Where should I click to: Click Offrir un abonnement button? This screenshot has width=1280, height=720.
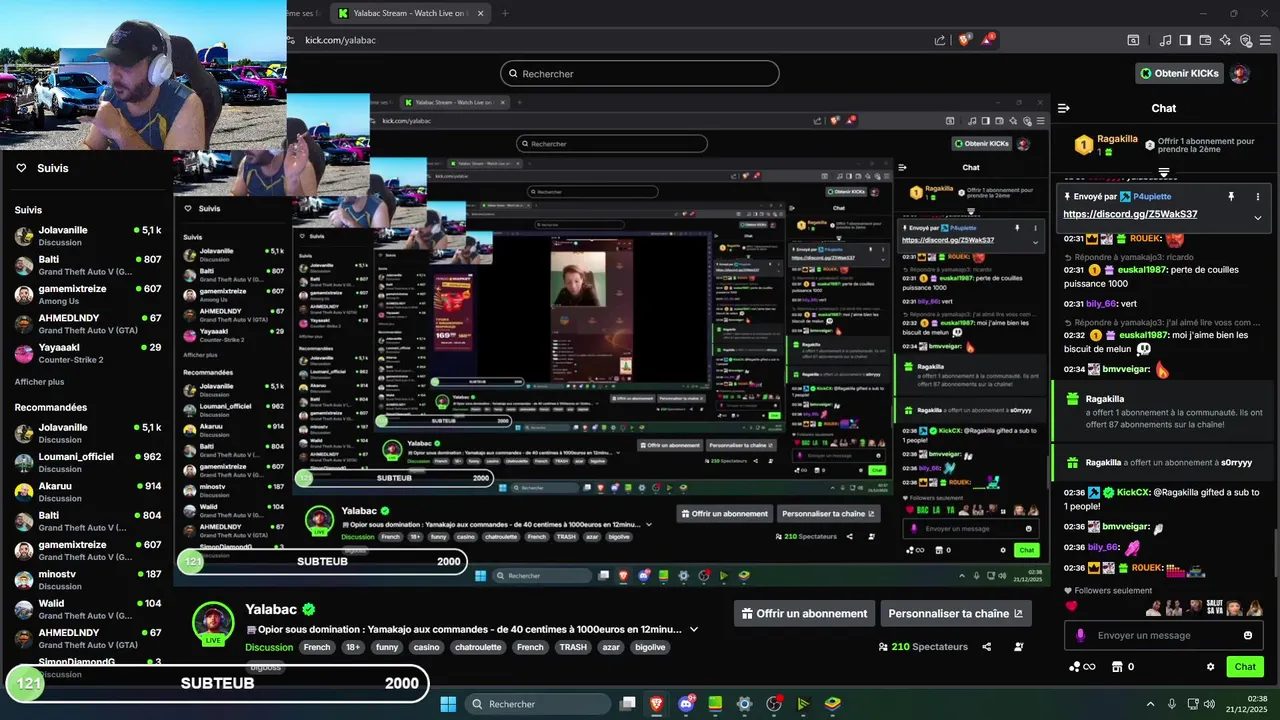point(804,614)
